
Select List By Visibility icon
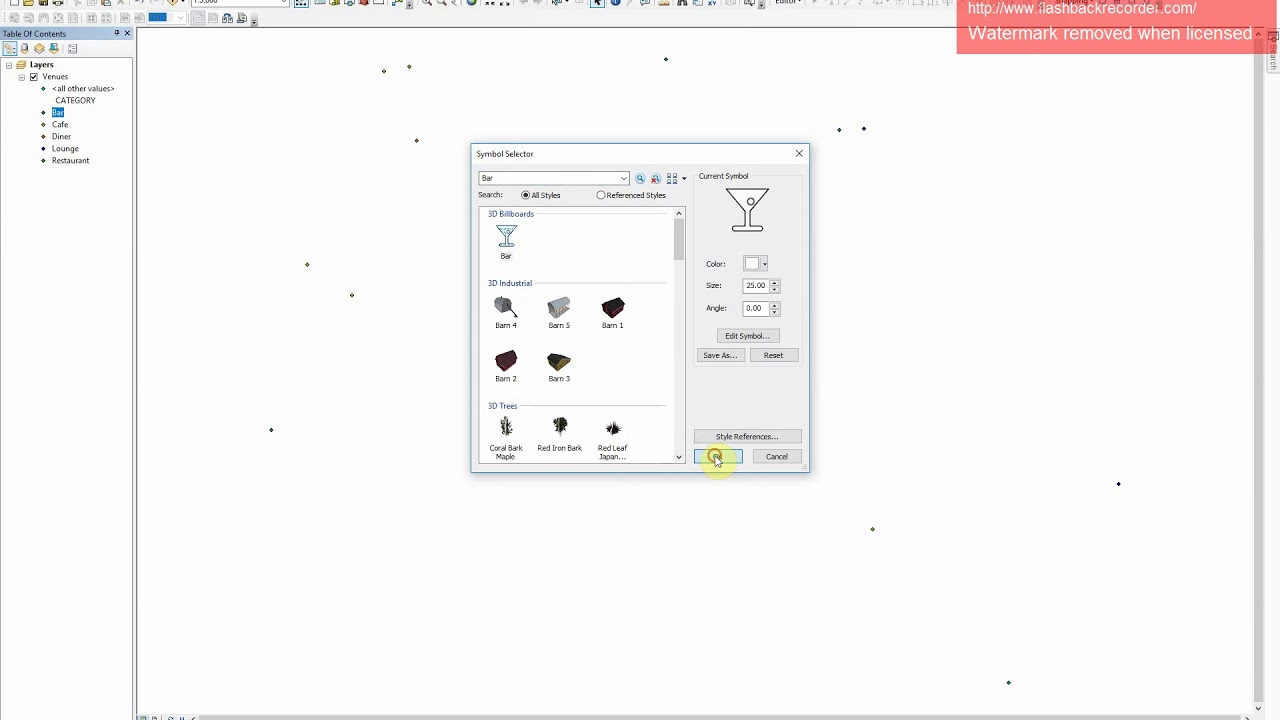39,48
